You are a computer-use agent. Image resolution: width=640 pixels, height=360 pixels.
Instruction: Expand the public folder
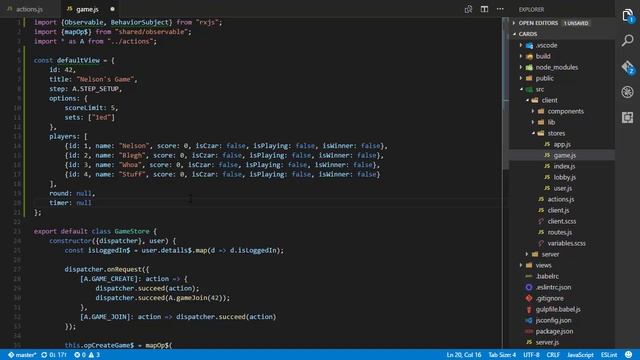[x=544, y=78]
